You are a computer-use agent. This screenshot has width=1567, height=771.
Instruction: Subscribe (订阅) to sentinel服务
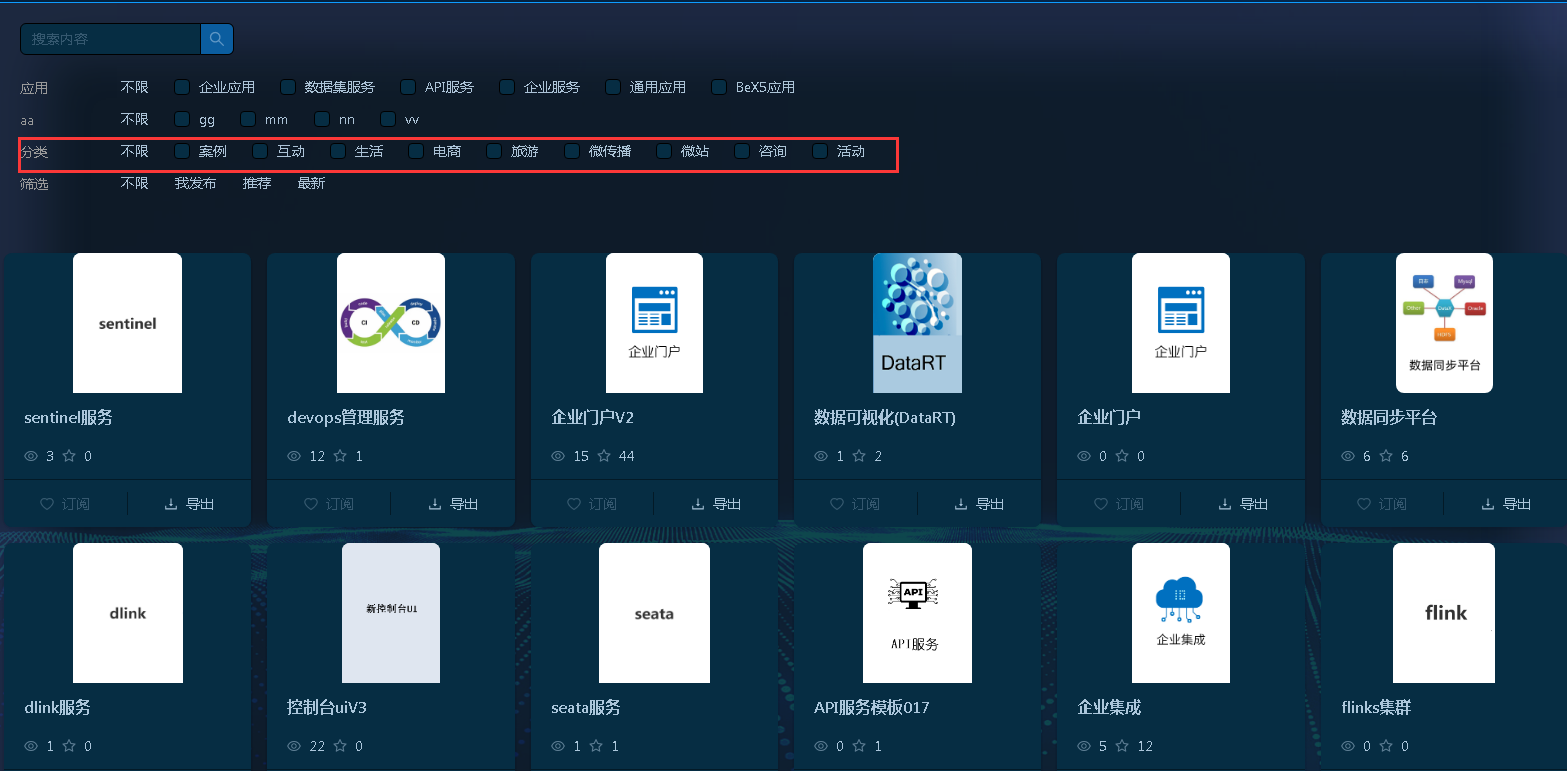click(x=65, y=504)
